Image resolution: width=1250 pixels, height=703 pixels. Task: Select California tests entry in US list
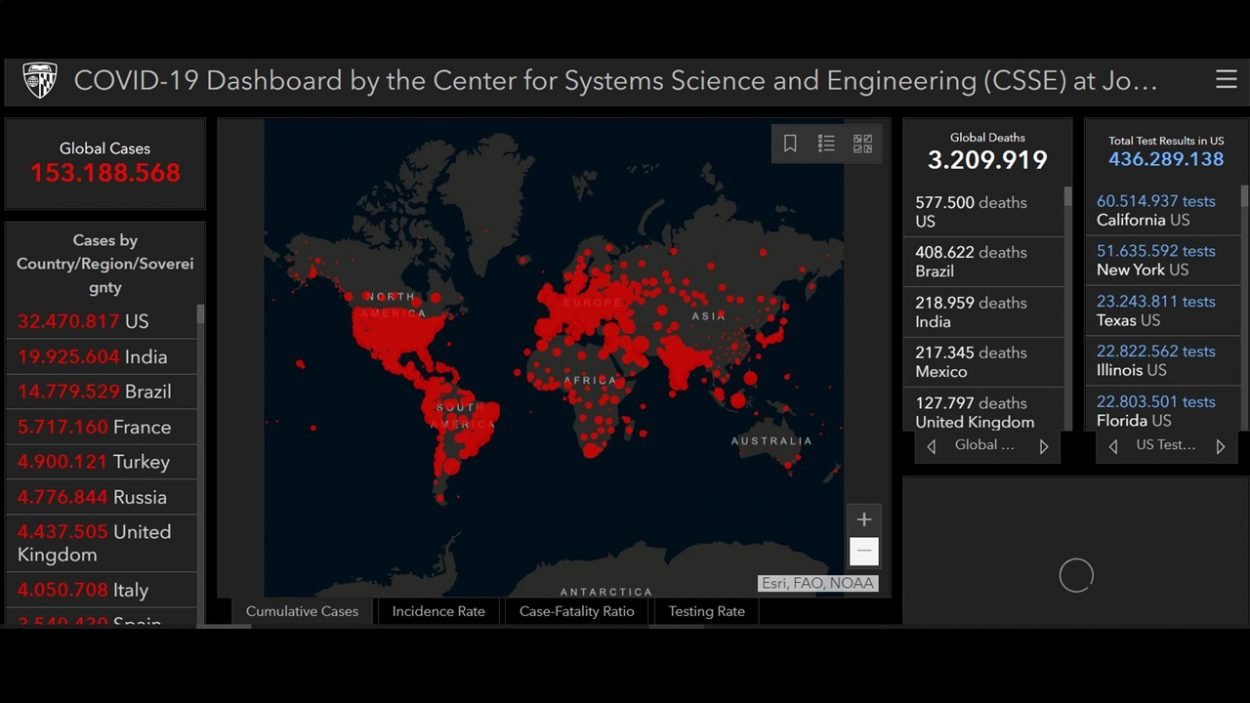pos(1162,210)
